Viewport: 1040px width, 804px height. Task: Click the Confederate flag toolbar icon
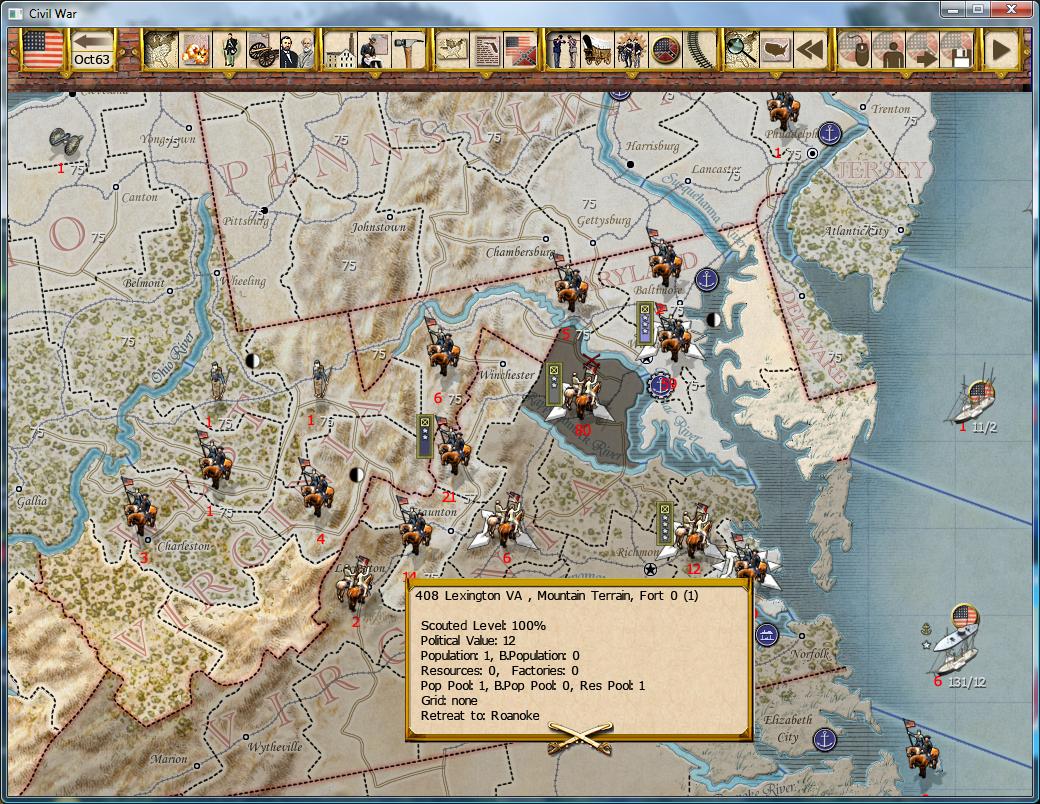click(x=521, y=49)
